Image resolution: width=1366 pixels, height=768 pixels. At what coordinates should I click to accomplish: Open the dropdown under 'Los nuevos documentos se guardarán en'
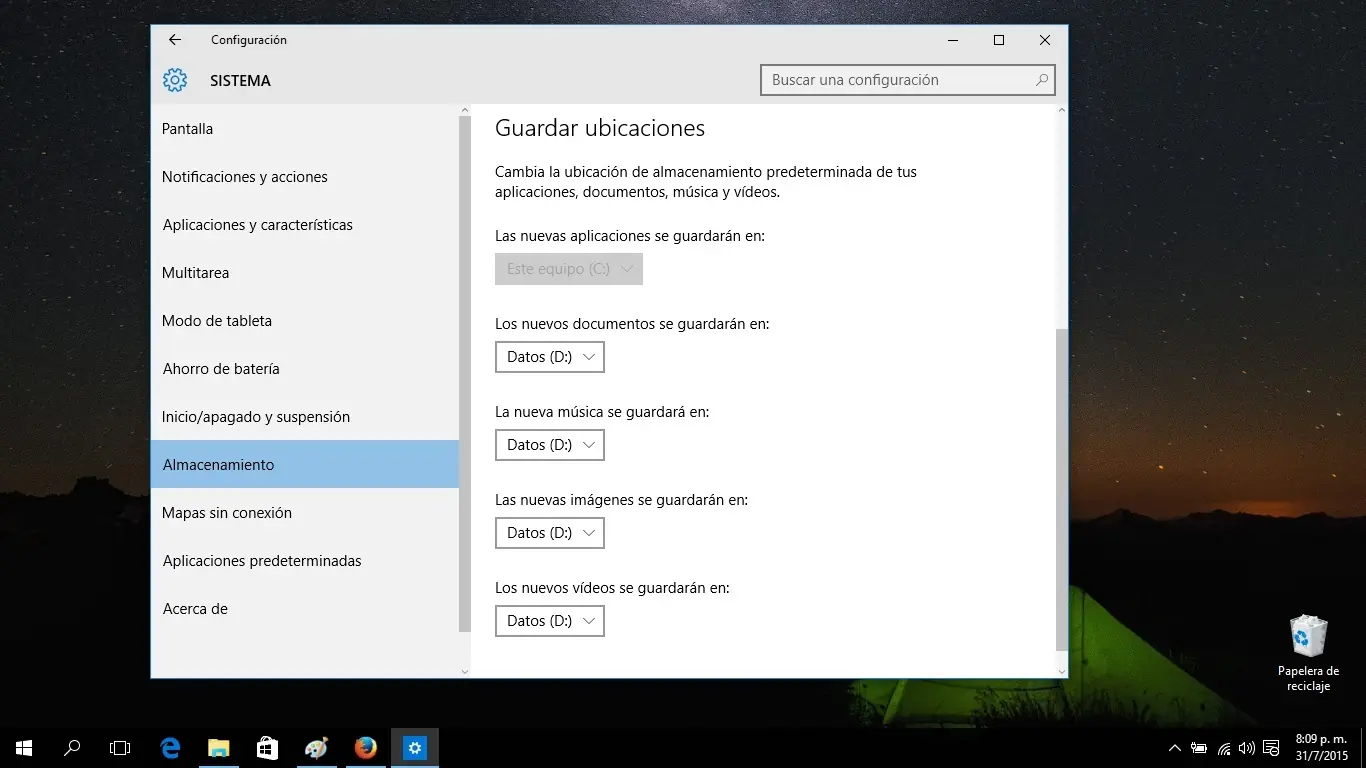pyautogui.click(x=549, y=356)
